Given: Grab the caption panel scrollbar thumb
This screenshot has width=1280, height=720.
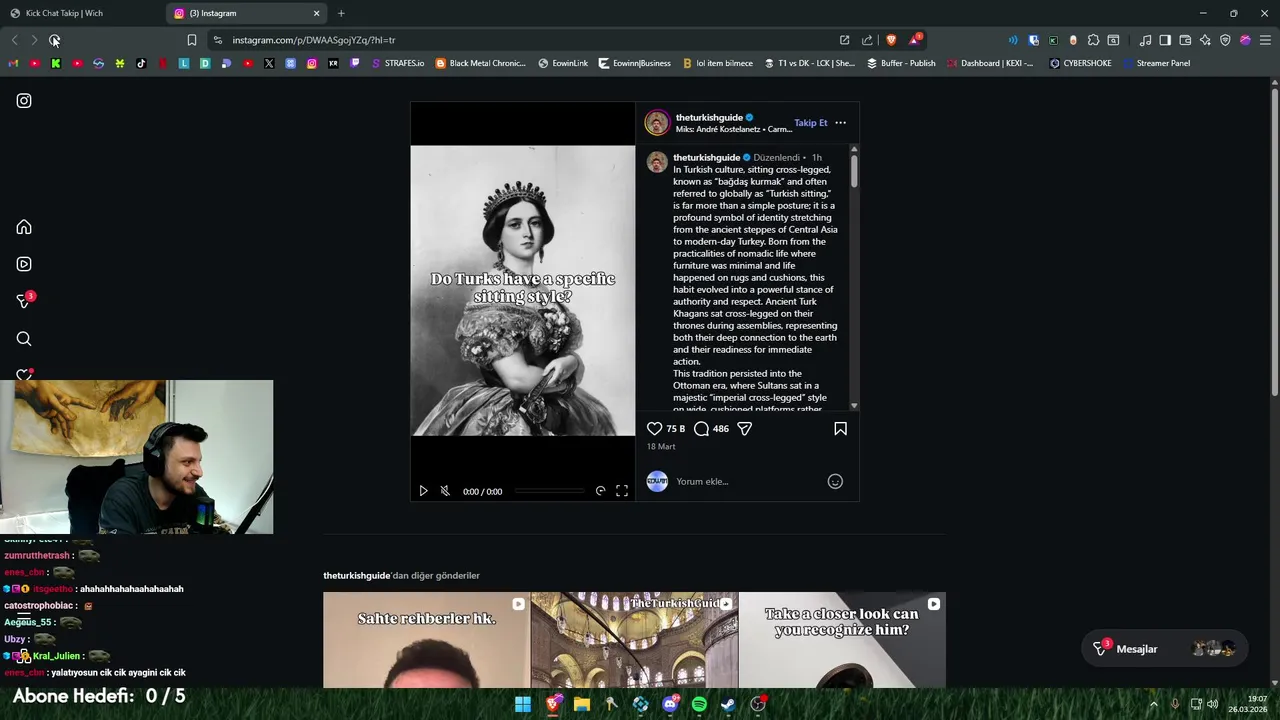Looking at the screenshot, I should coord(854,170).
